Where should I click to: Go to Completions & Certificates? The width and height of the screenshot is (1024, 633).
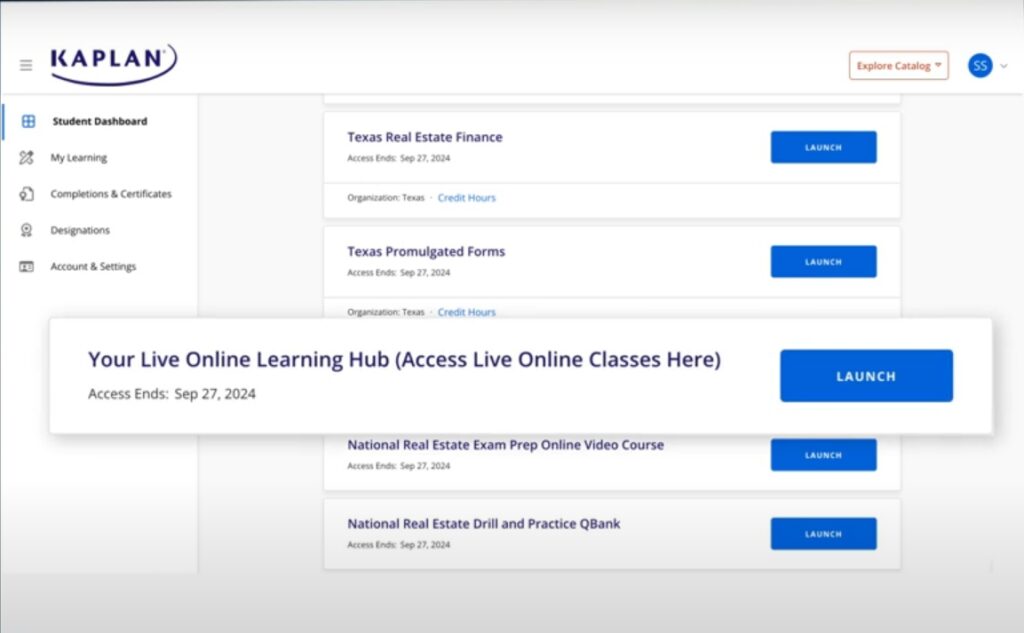click(111, 194)
